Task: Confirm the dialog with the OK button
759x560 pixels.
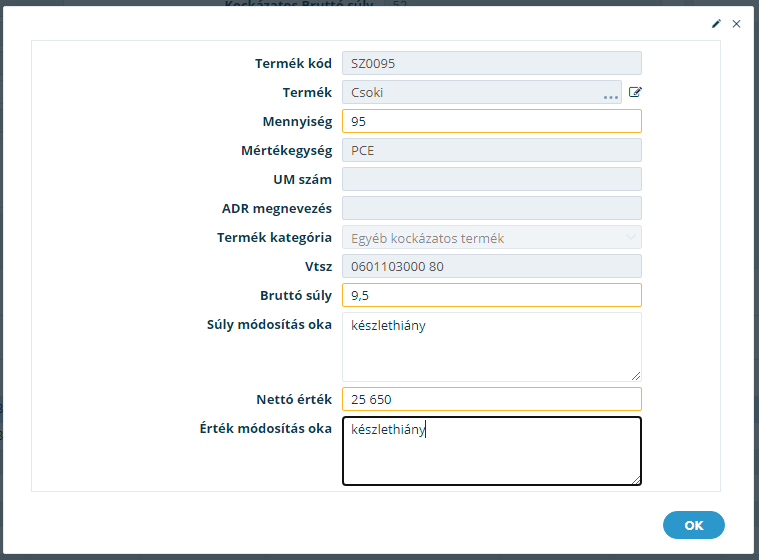Action: point(694,525)
